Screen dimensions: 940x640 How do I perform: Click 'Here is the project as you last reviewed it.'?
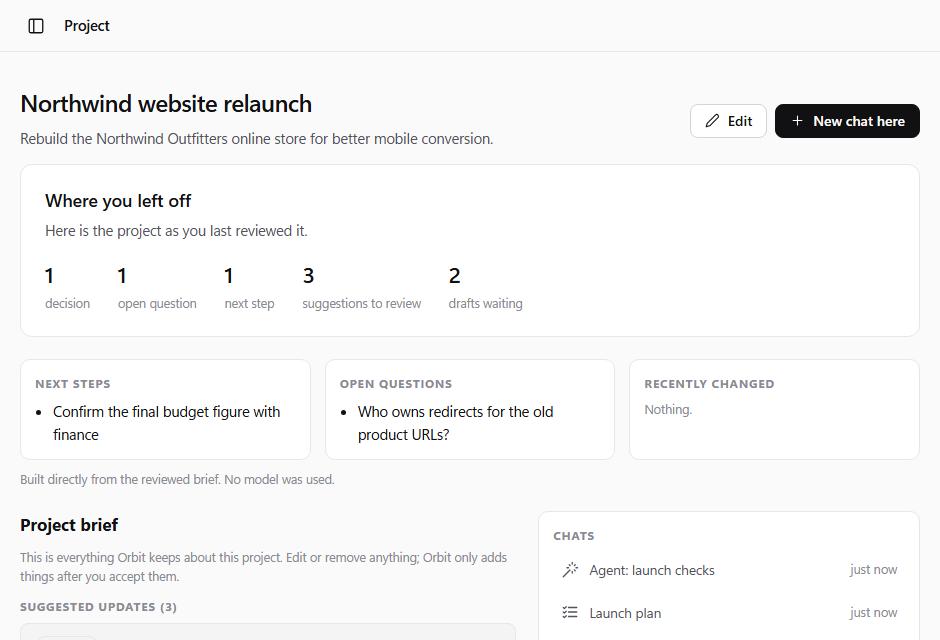click(x=176, y=231)
